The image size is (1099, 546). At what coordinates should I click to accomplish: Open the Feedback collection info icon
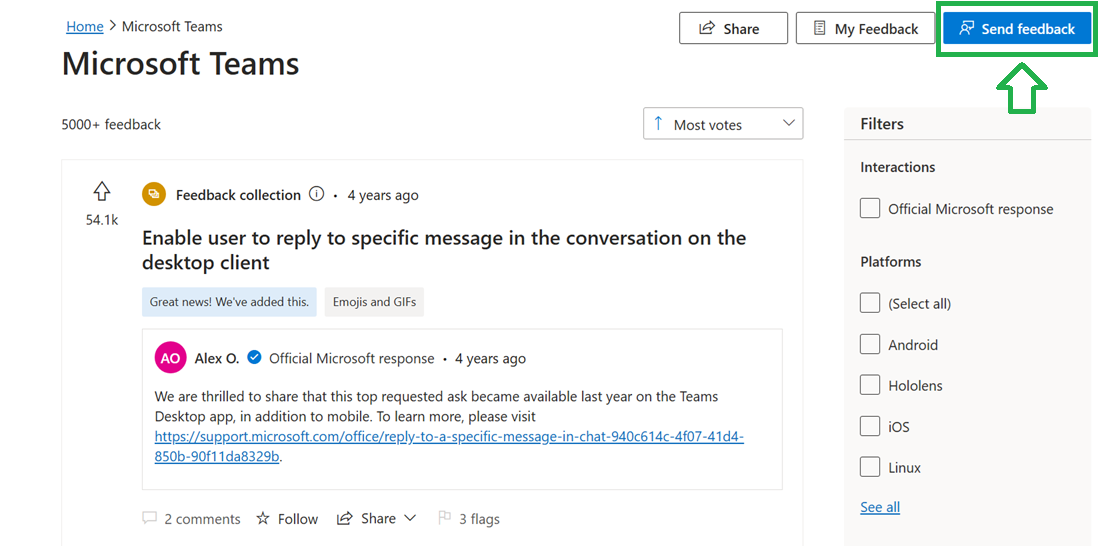(x=317, y=195)
